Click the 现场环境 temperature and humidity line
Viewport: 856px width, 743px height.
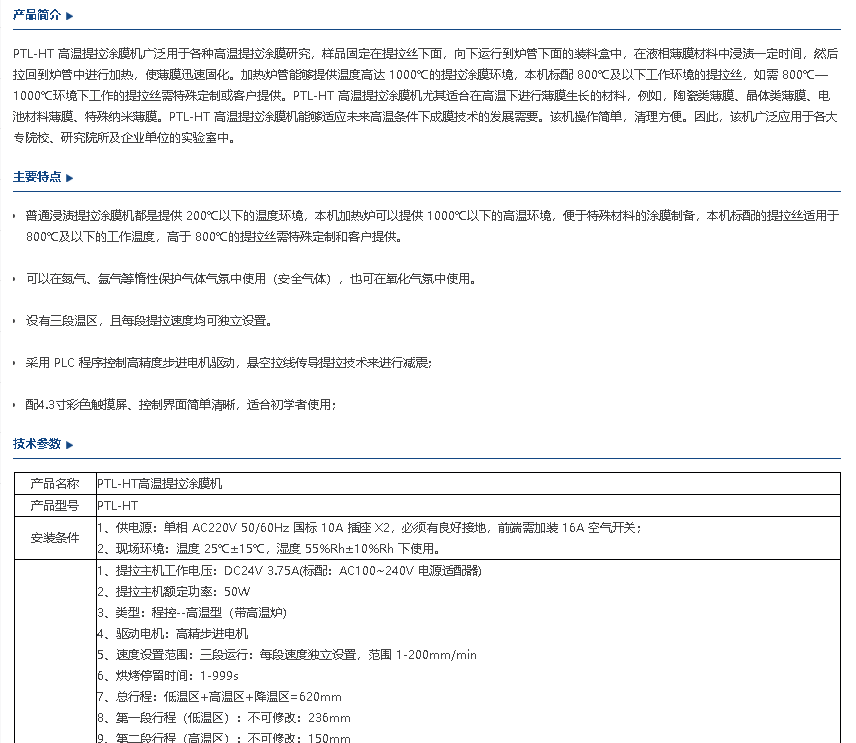(x=268, y=549)
